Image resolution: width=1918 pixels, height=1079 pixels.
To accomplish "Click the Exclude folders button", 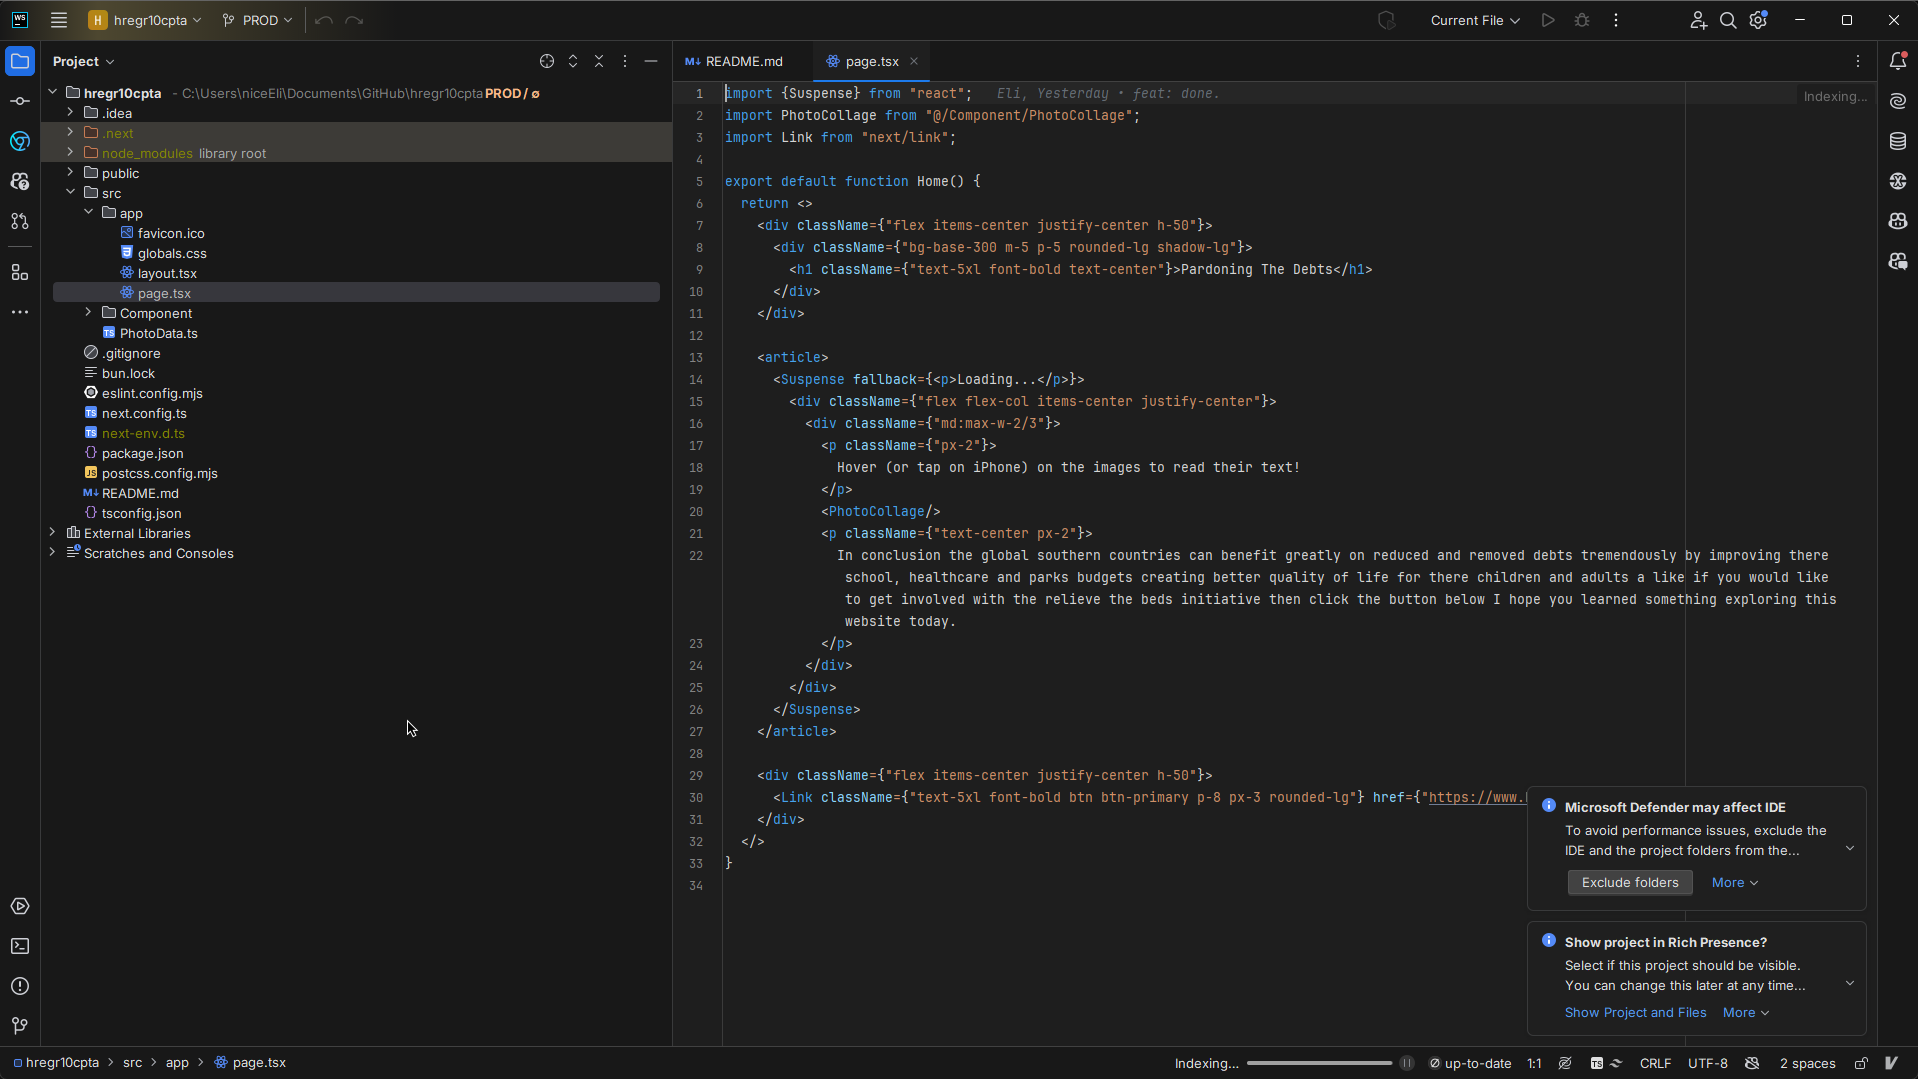I will (1628, 882).
